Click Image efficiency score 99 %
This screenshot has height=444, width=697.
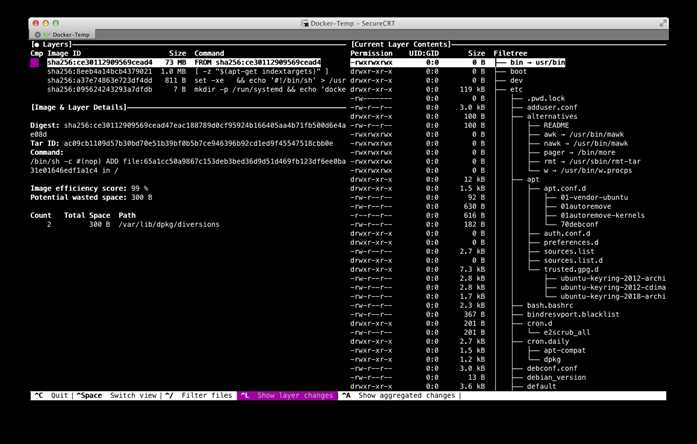[89, 188]
